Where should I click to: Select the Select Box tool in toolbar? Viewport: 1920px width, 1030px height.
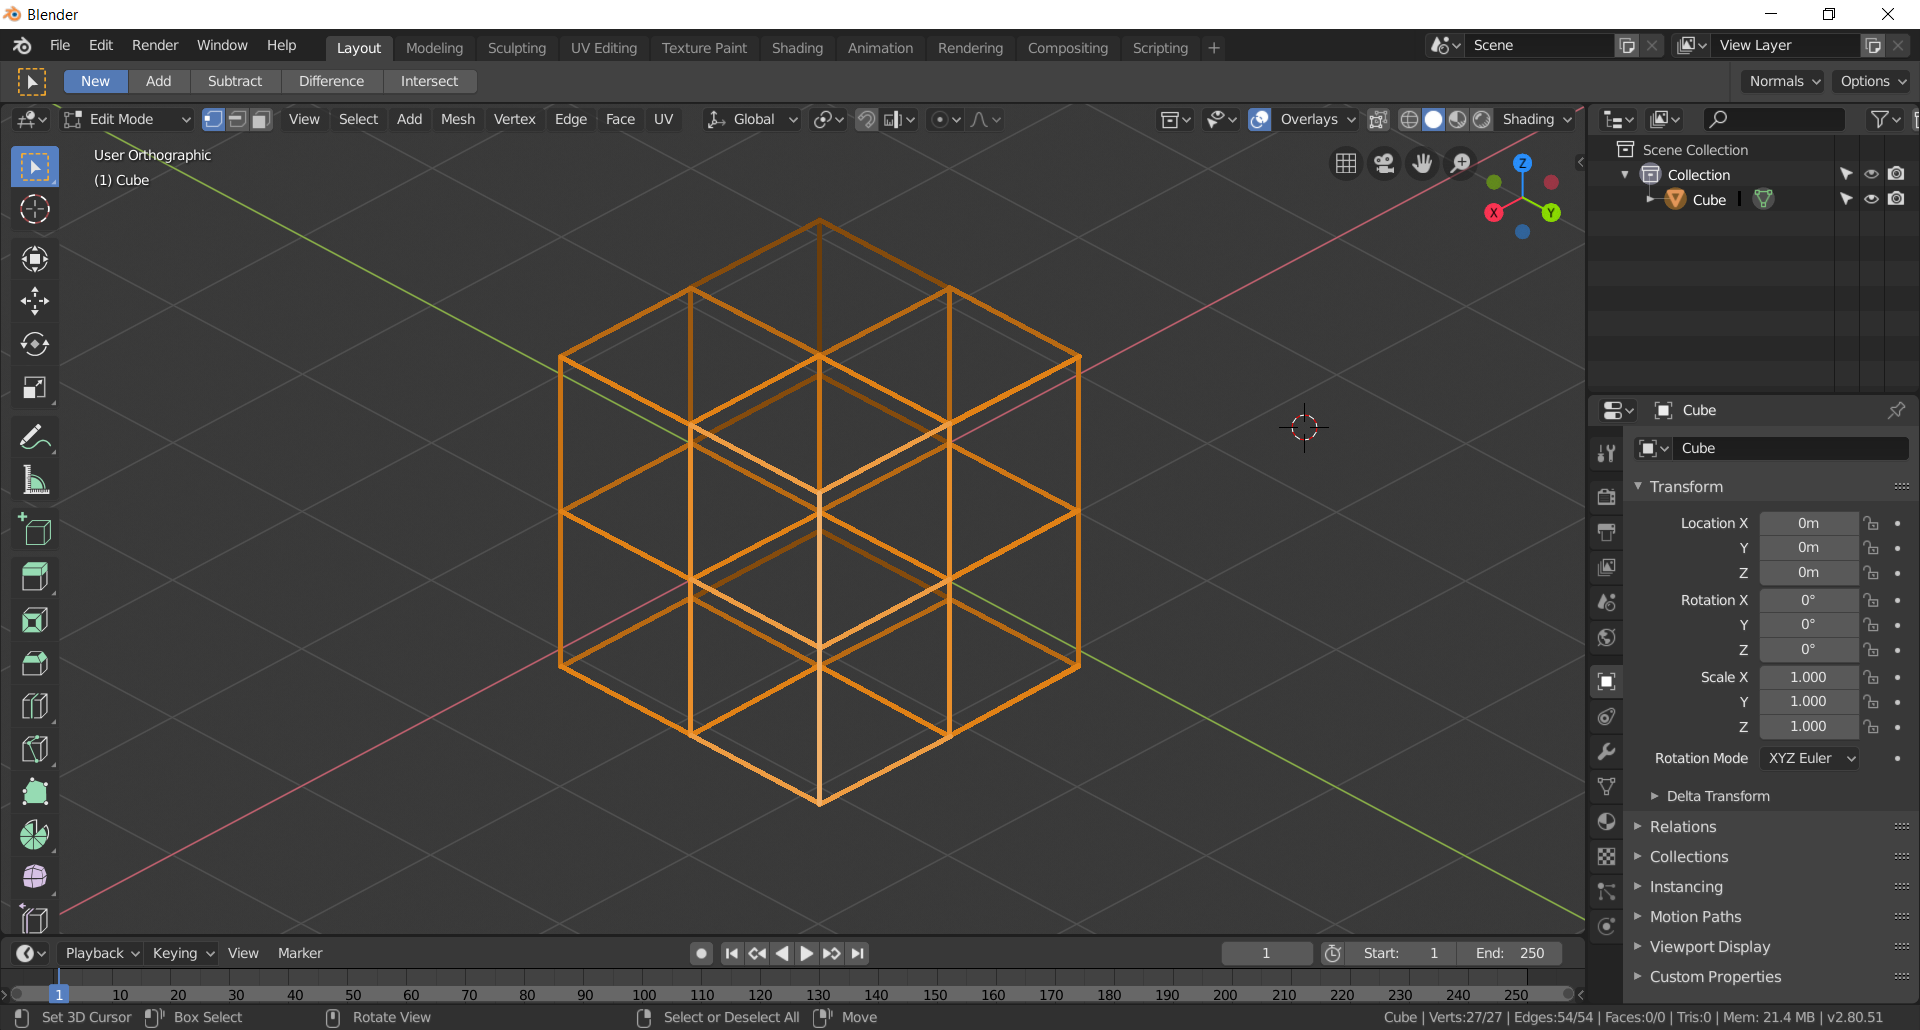[35, 167]
